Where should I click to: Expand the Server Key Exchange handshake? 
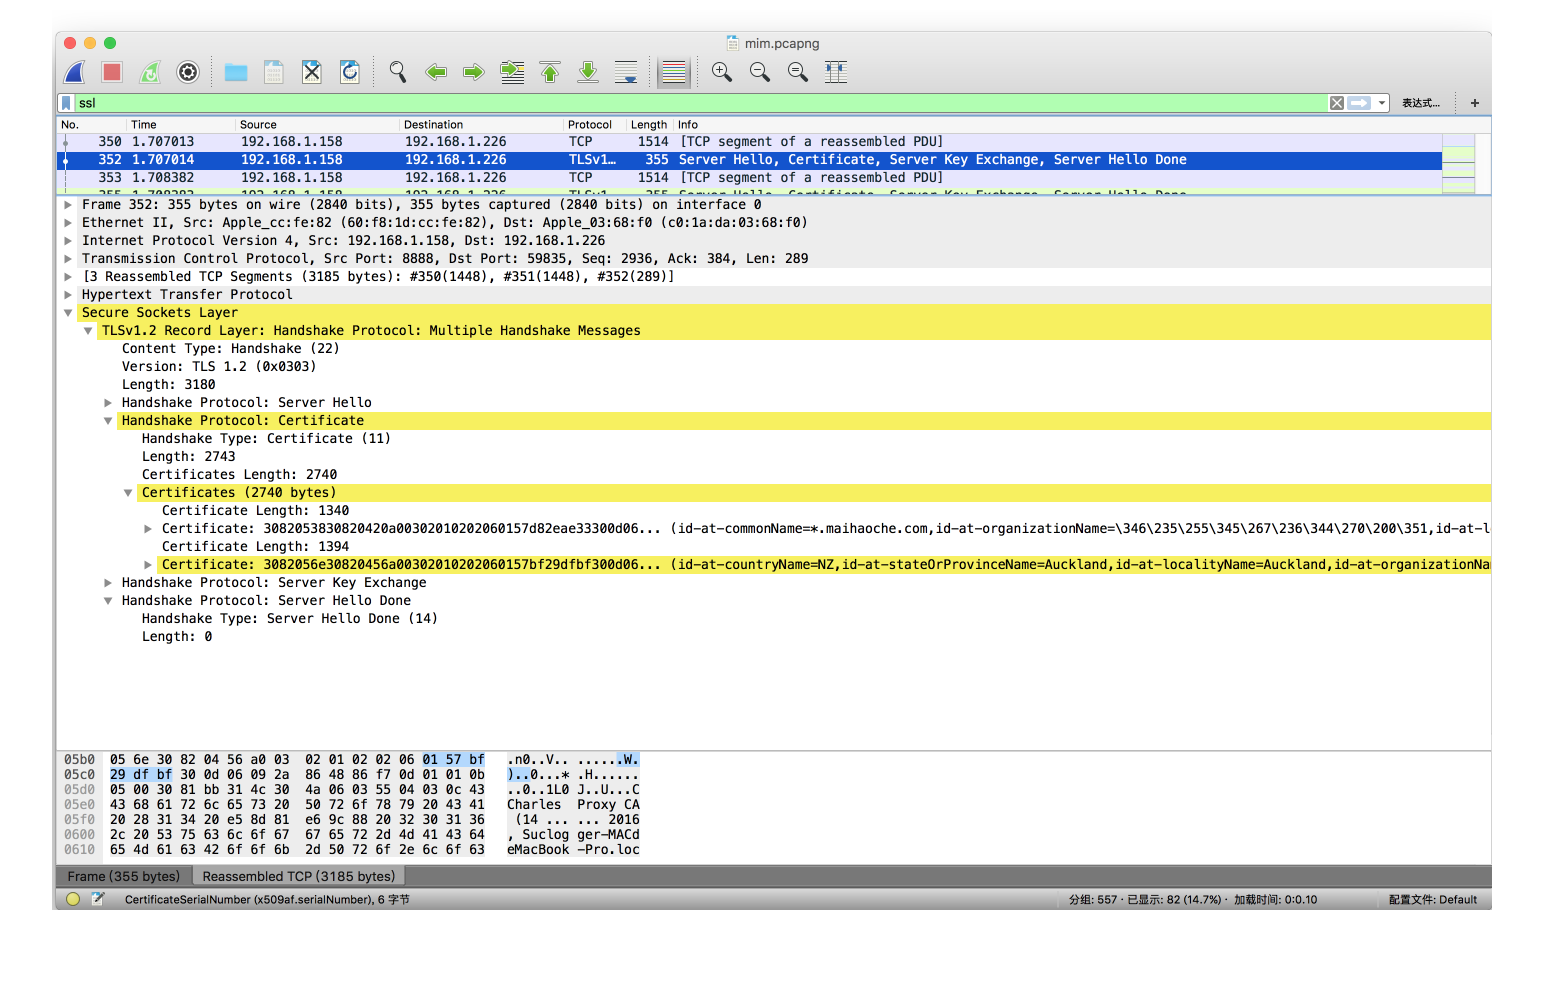[x=108, y=583]
